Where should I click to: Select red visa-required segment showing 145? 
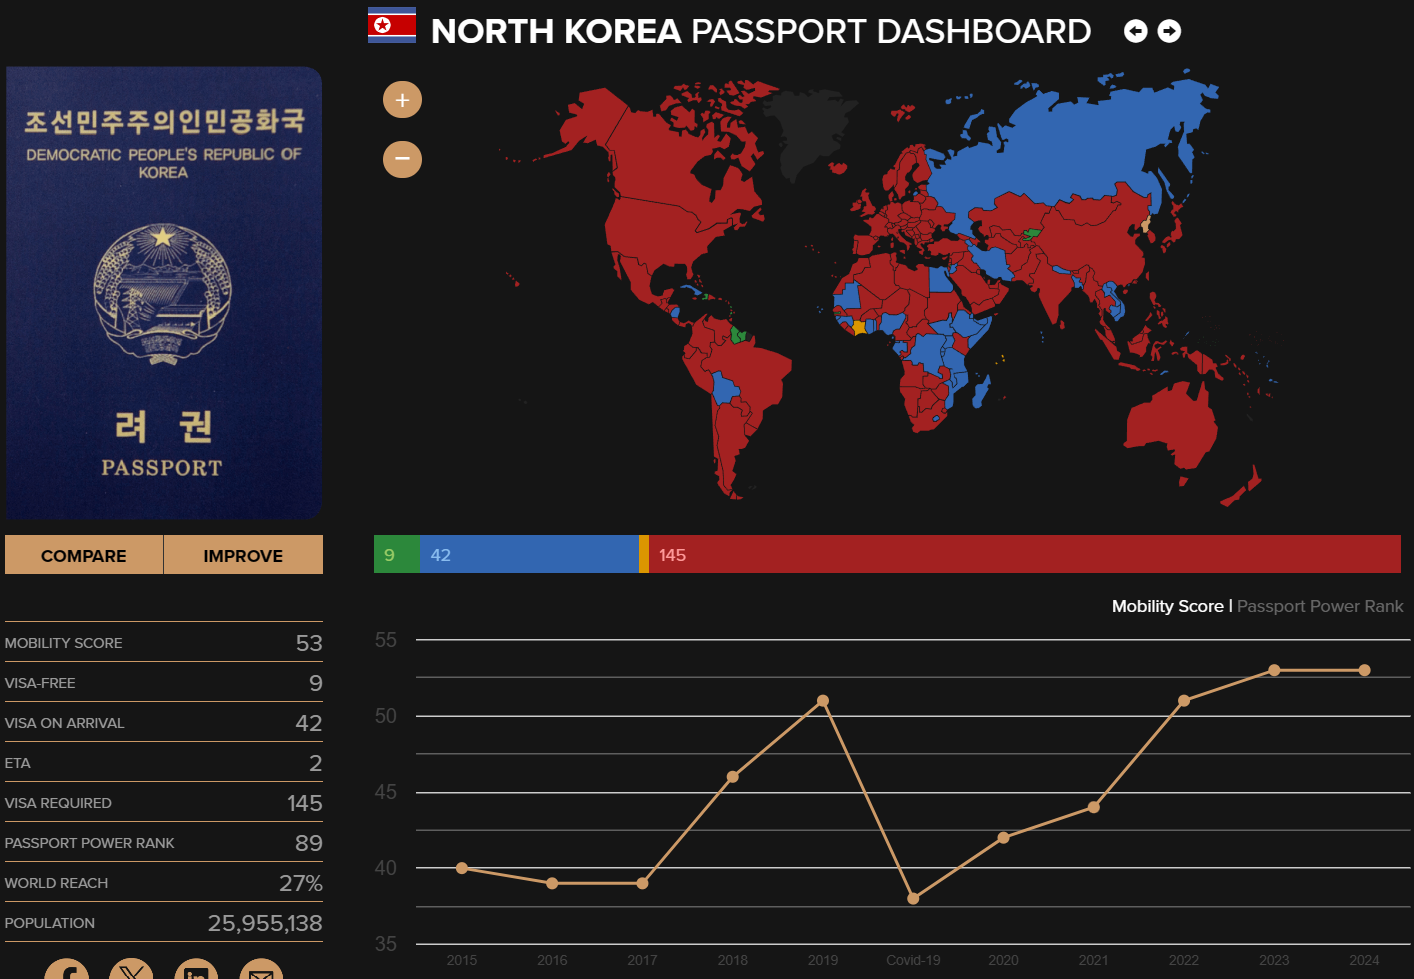tap(1024, 554)
